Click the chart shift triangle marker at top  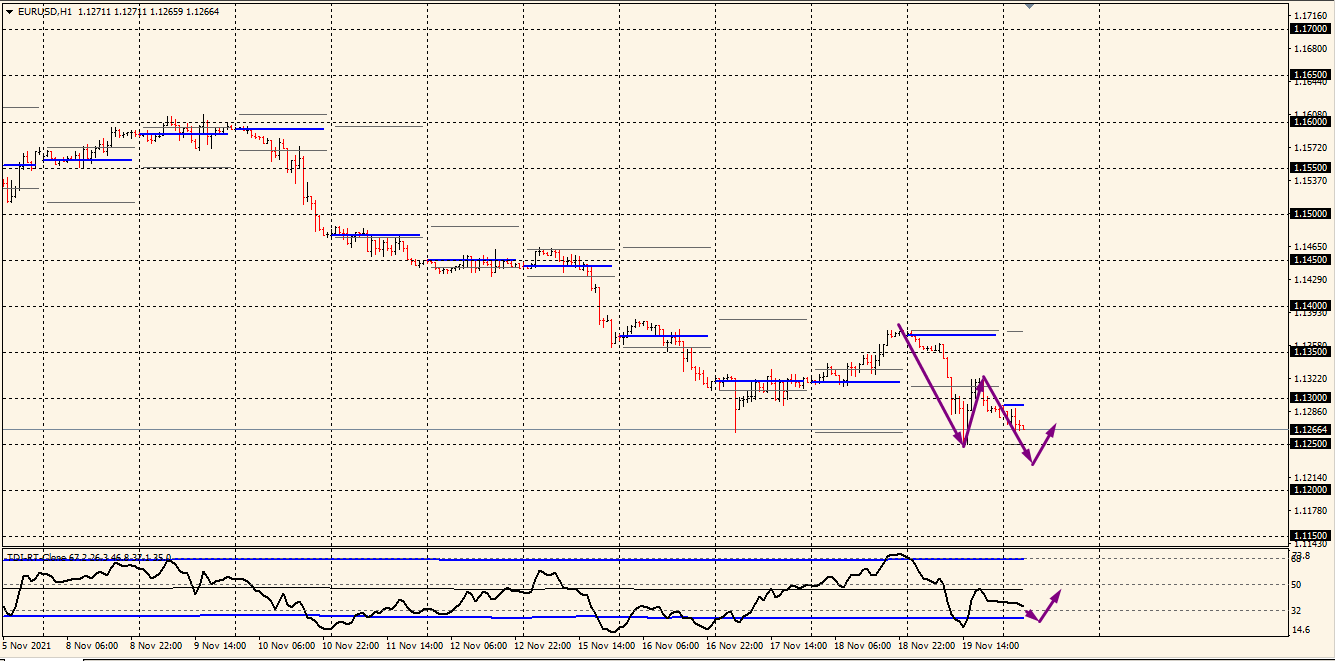(x=1030, y=6)
